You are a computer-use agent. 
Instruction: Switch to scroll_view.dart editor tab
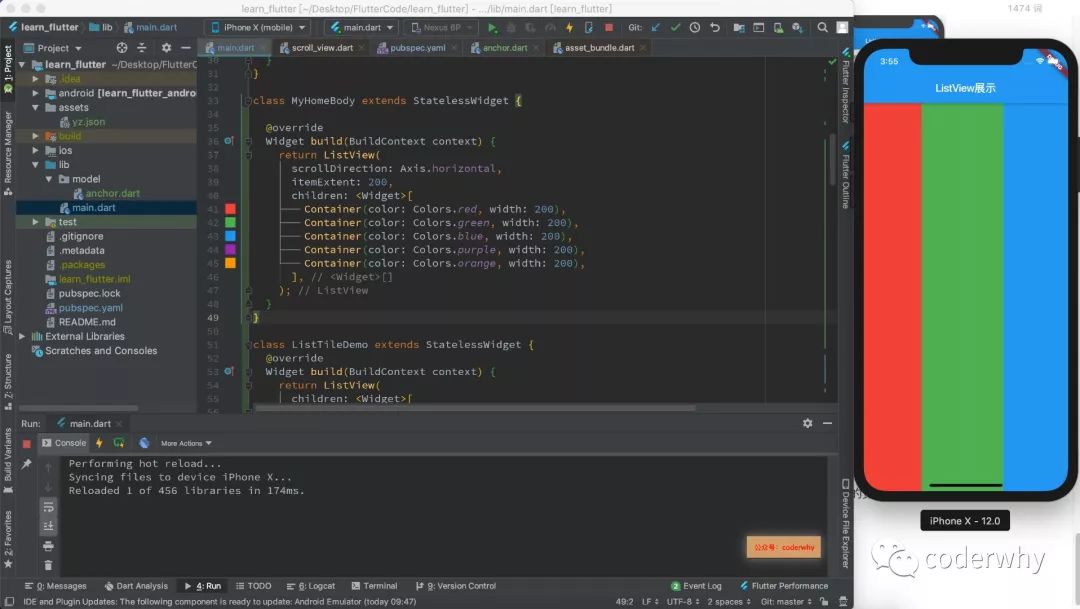coord(322,48)
